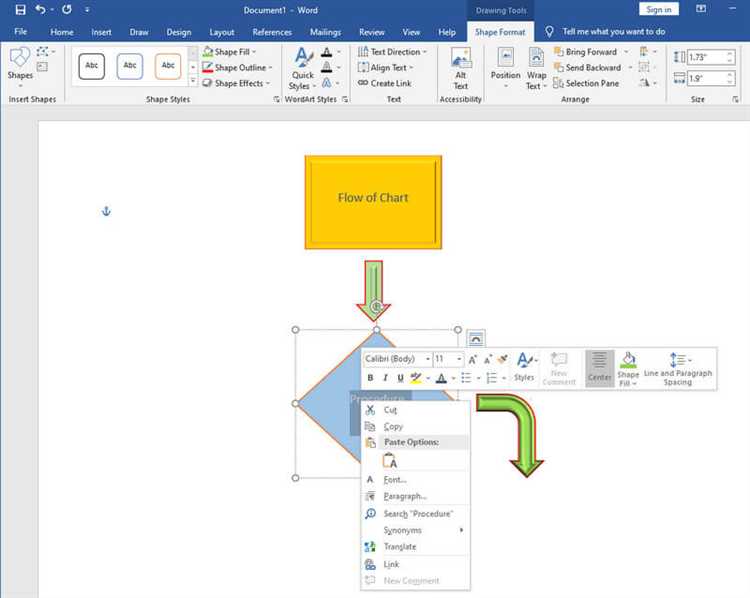
Task: Click the Tell me what you want to do box
Action: click(614, 32)
